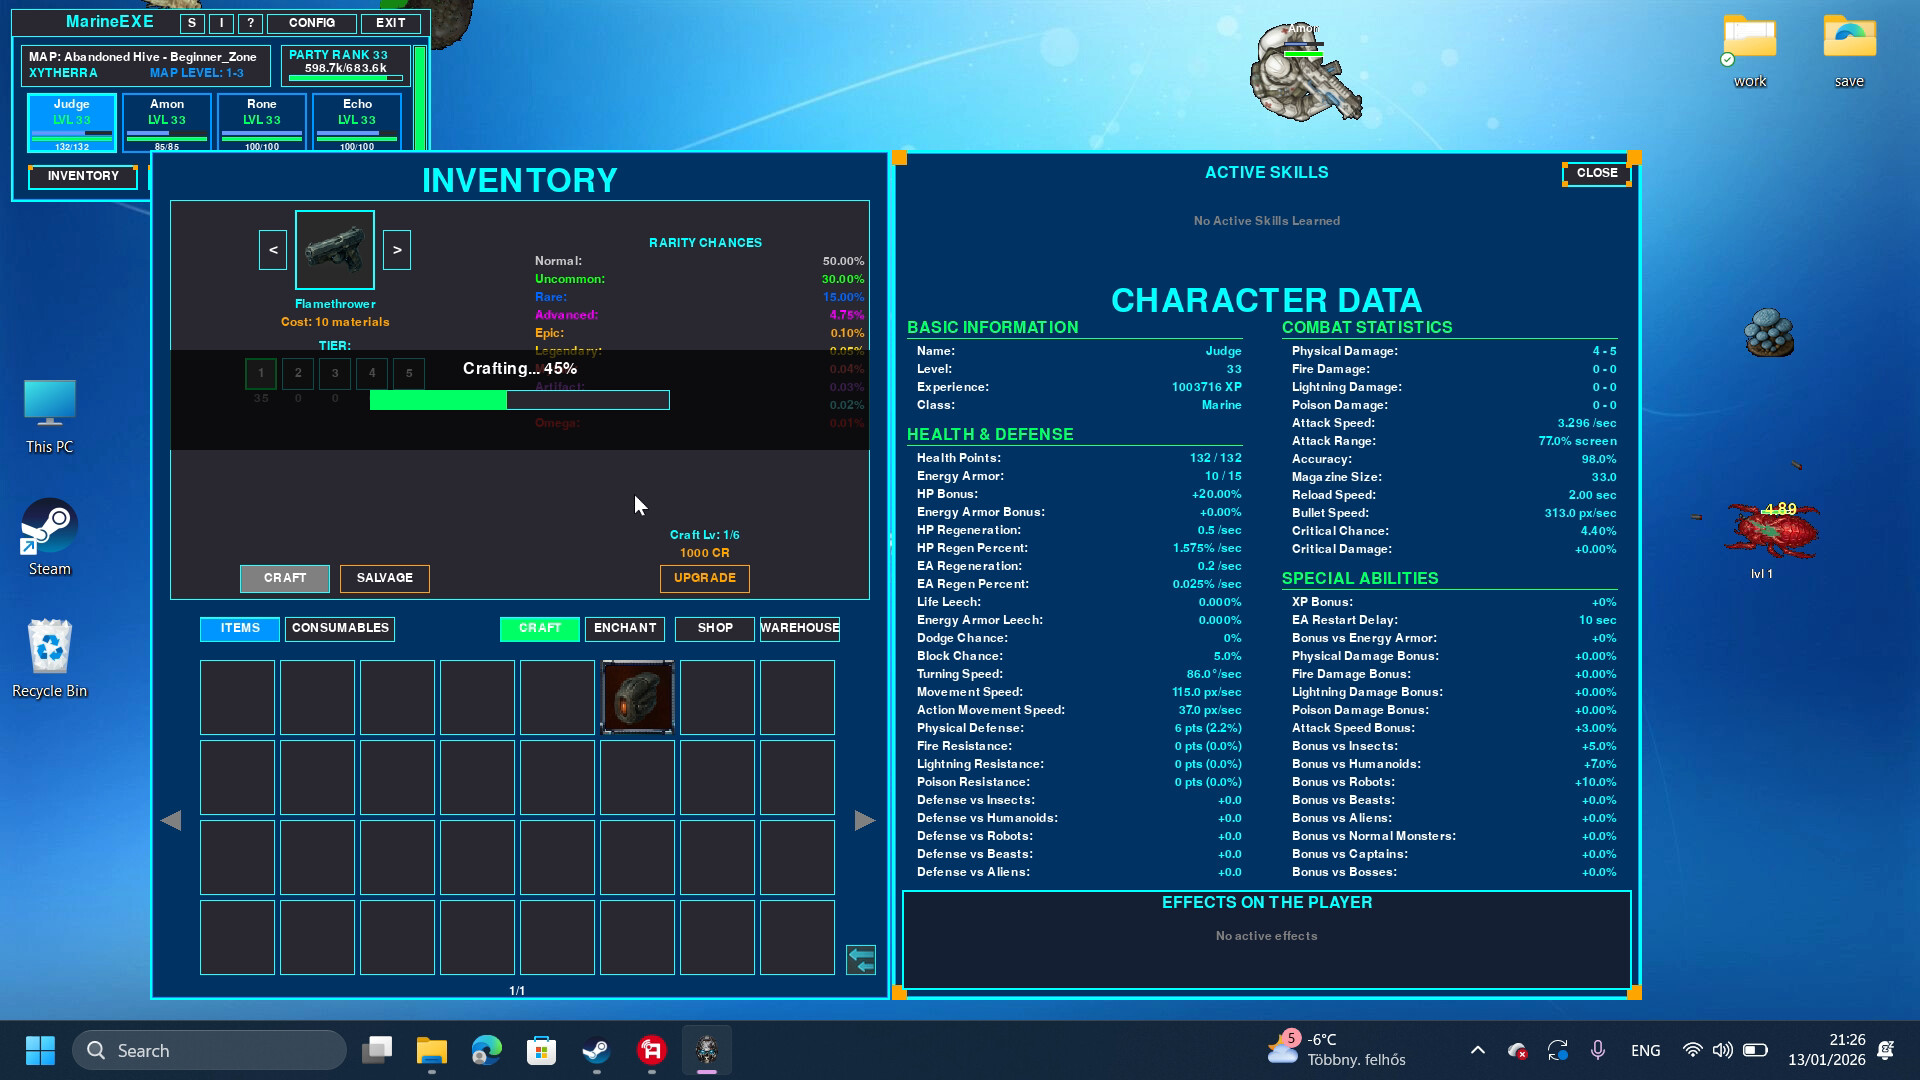Click the crafting progress bar at 45%
This screenshot has width=1920, height=1080.
(x=520, y=400)
